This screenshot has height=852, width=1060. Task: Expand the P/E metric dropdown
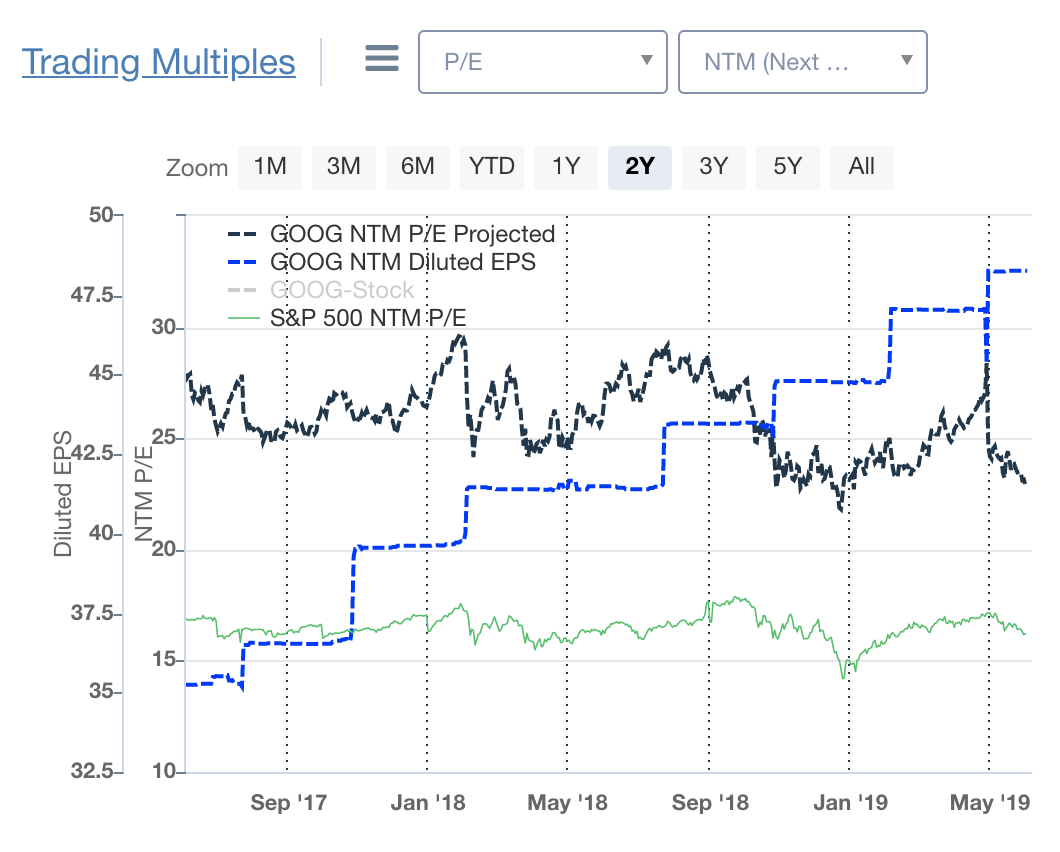click(x=543, y=62)
